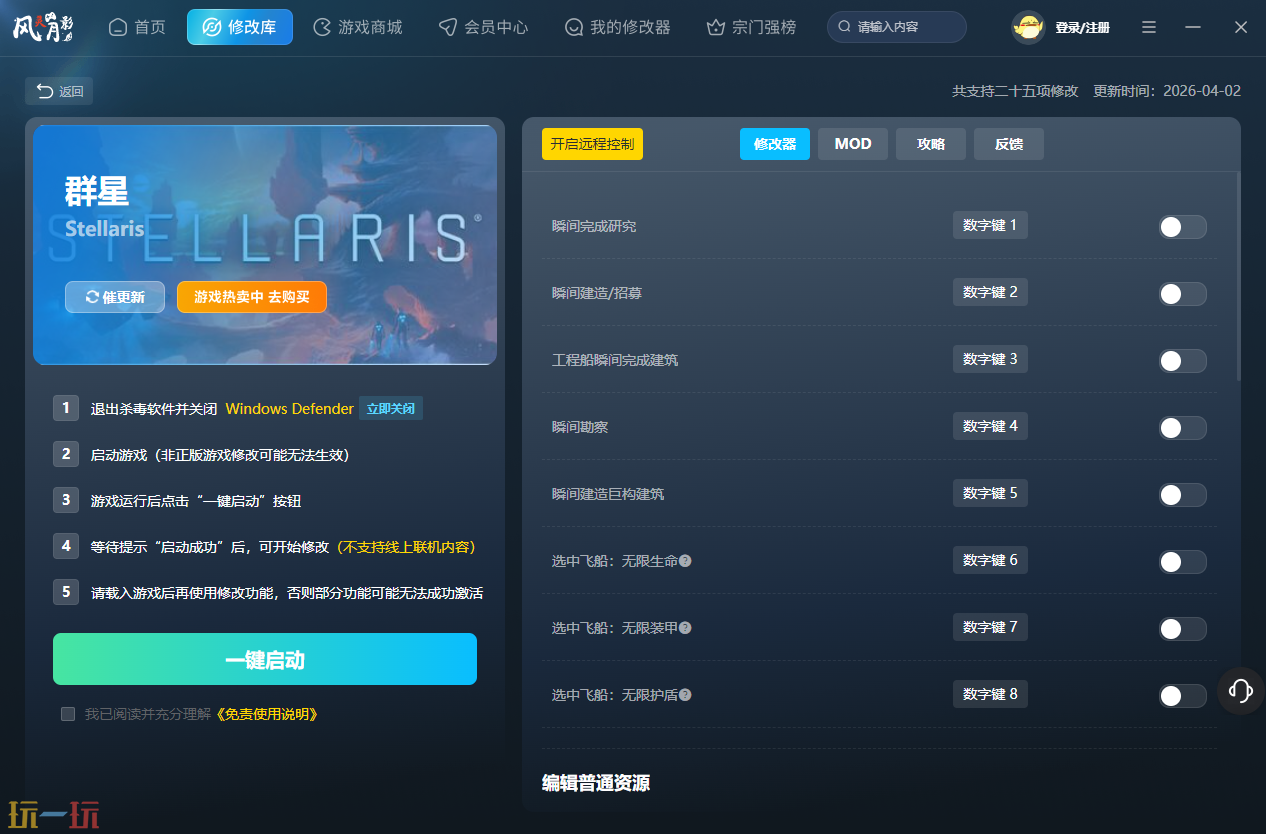Click the 风灵月影 logo icon
This screenshot has width=1266, height=834.
click(43, 27)
